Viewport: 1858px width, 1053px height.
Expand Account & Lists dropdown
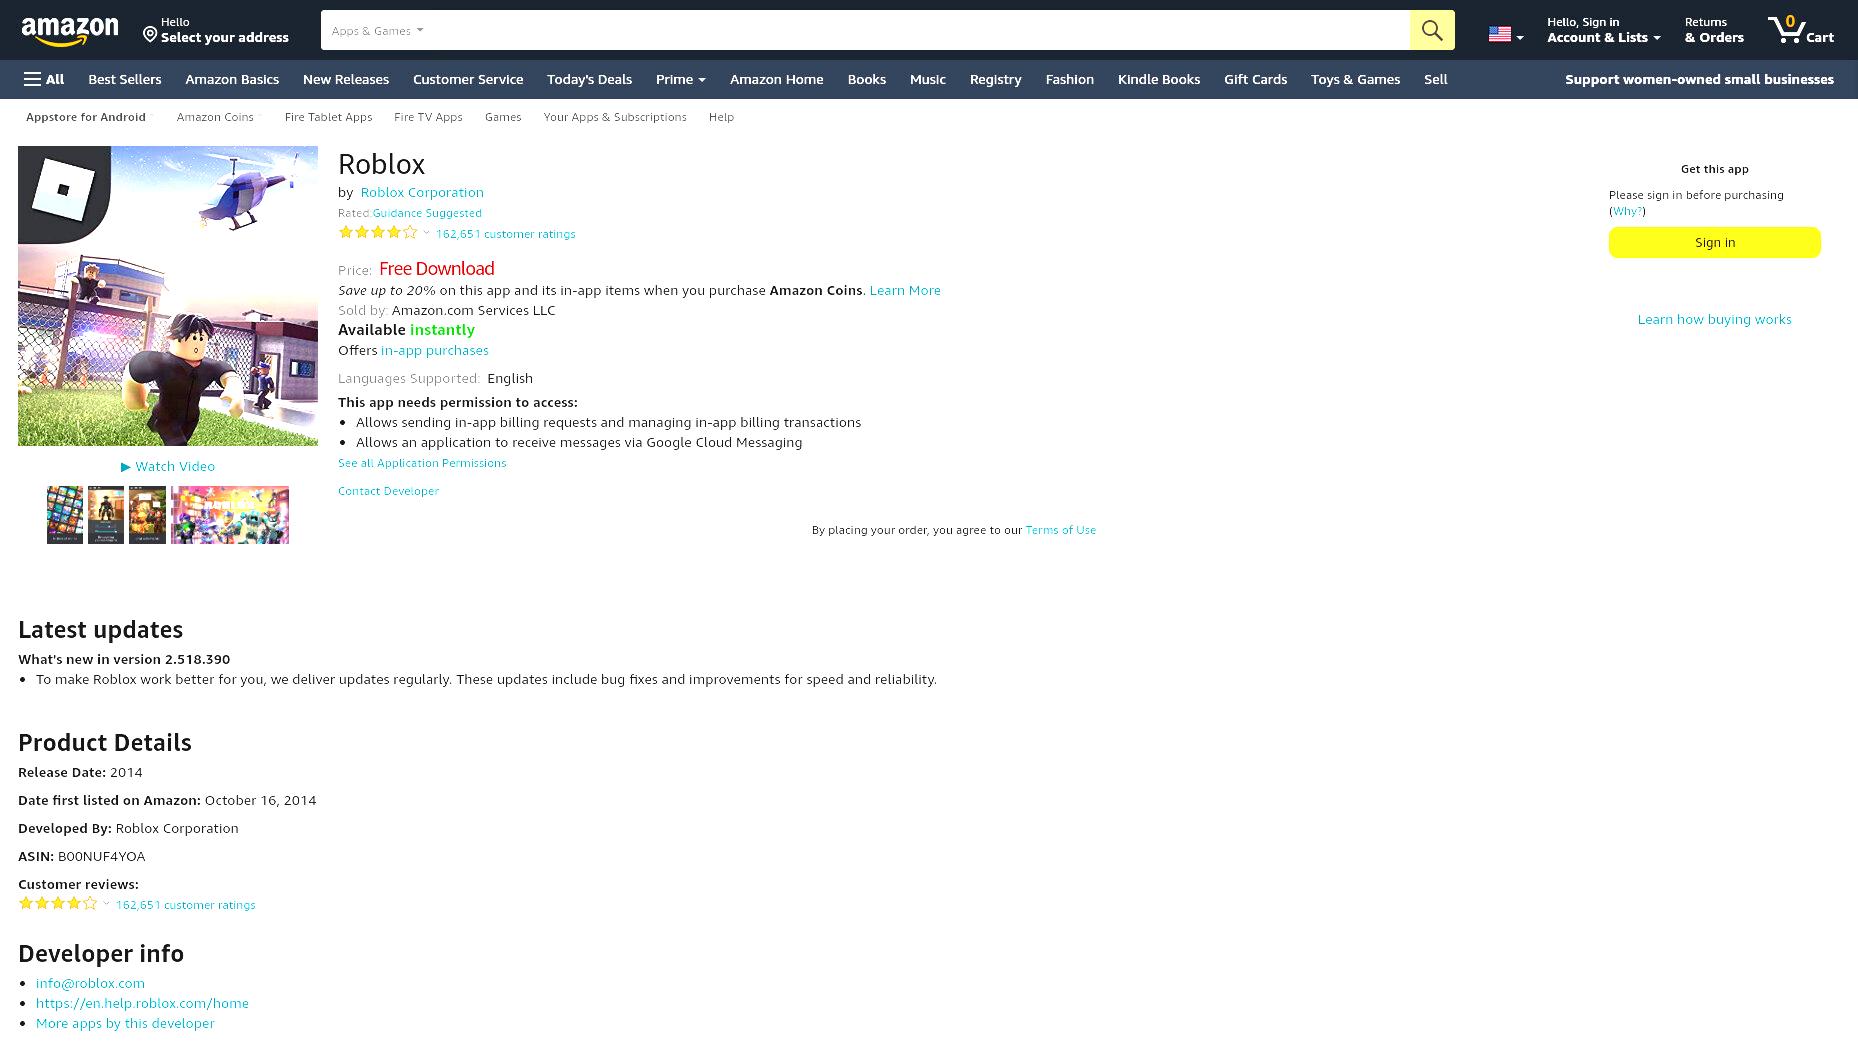1603,30
